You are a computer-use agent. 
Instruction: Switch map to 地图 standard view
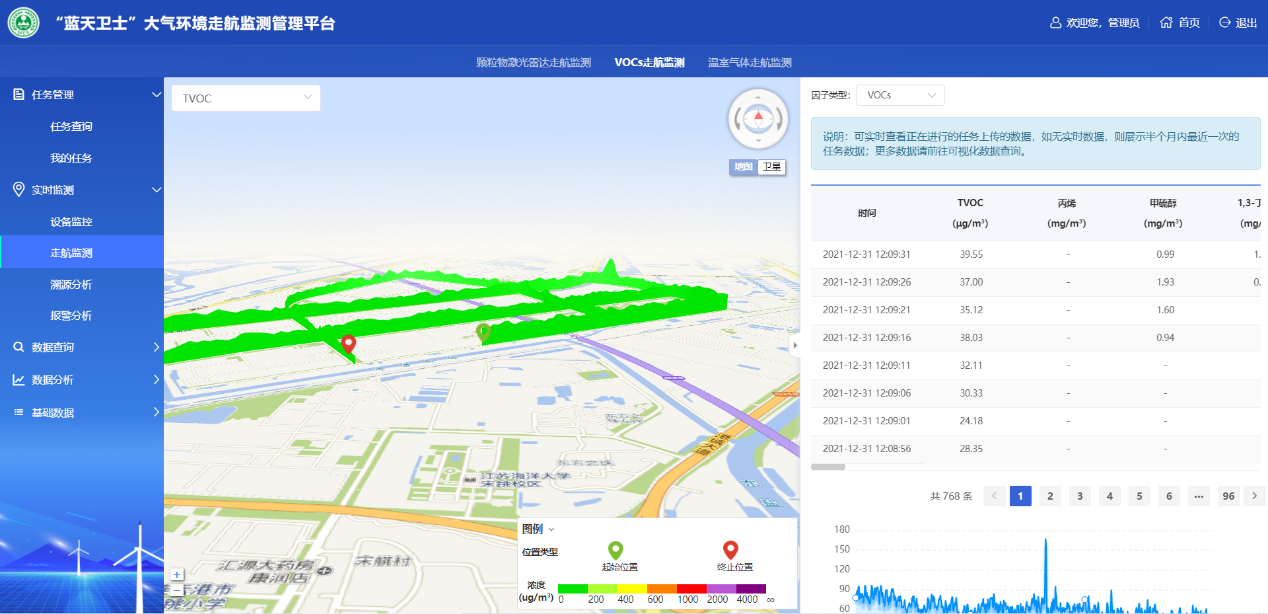(x=742, y=167)
